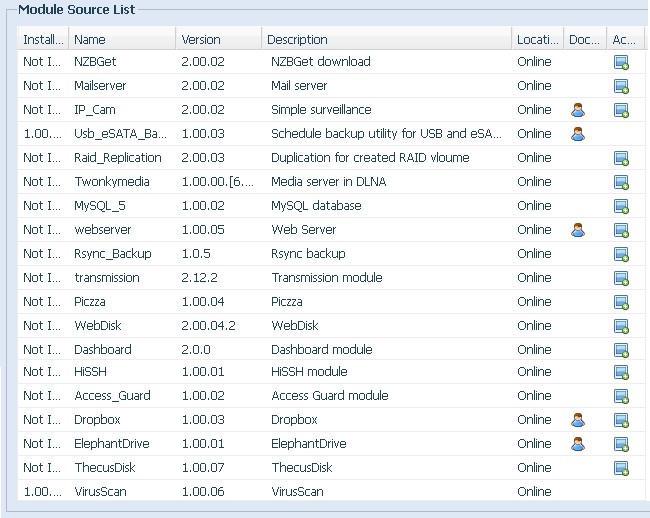
Task: Select the Mailserver name cell
Action: point(100,86)
